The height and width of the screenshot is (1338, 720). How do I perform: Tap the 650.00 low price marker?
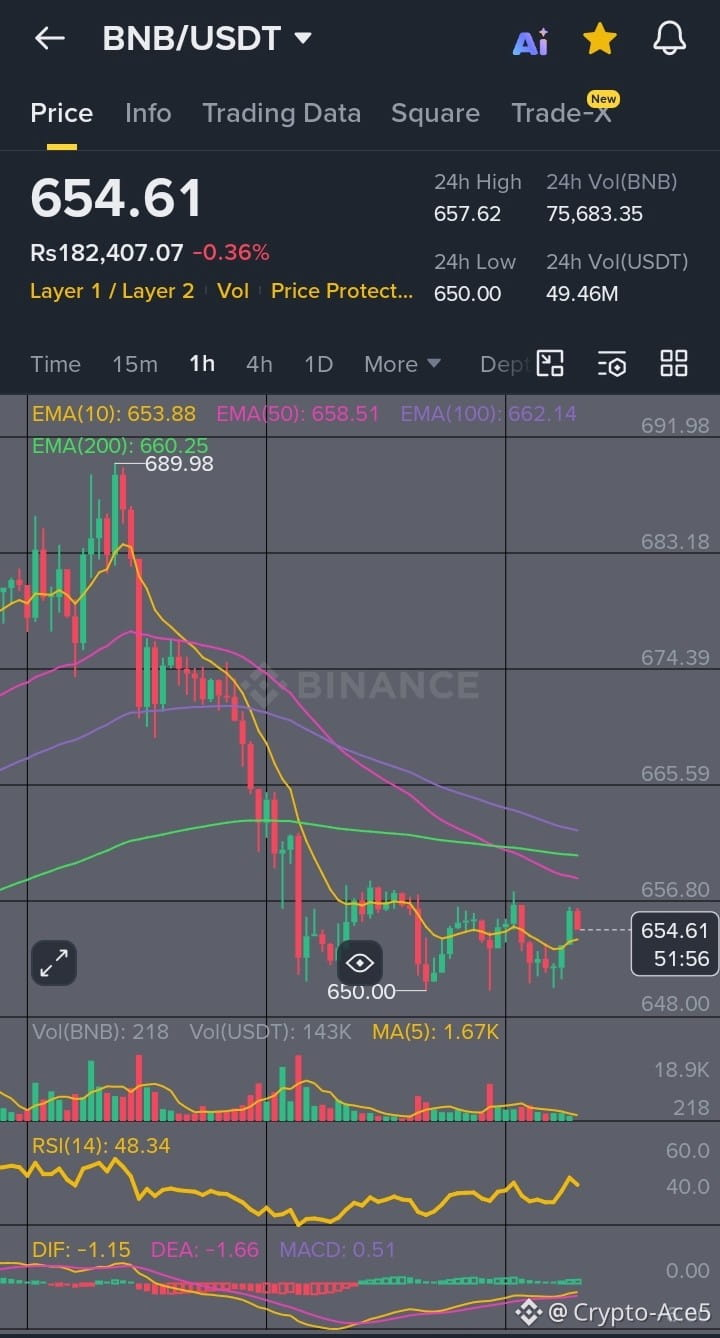tap(361, 992)
